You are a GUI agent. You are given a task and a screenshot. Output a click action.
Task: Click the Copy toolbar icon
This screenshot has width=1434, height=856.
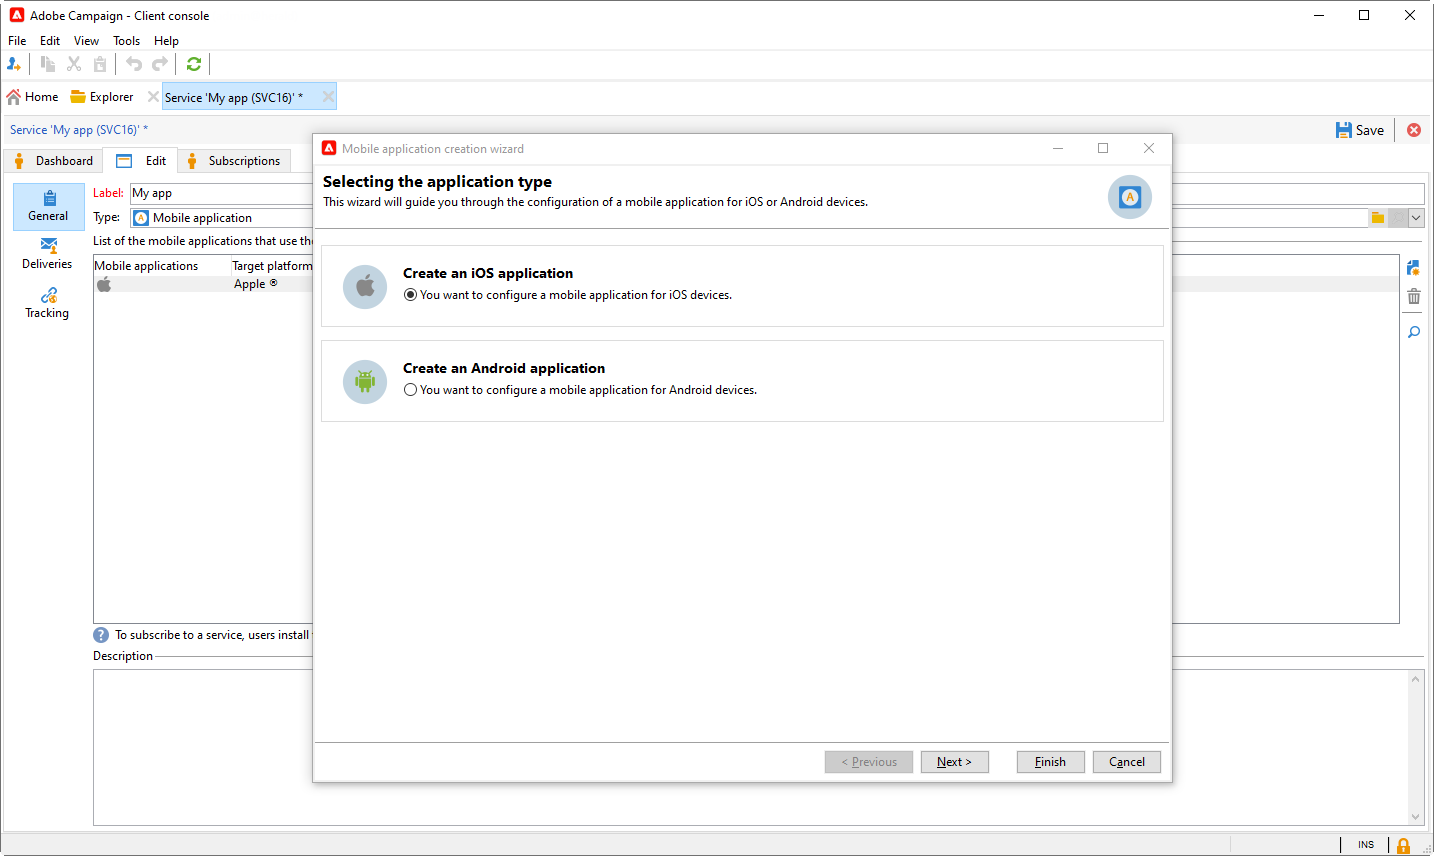pos(48,64)
